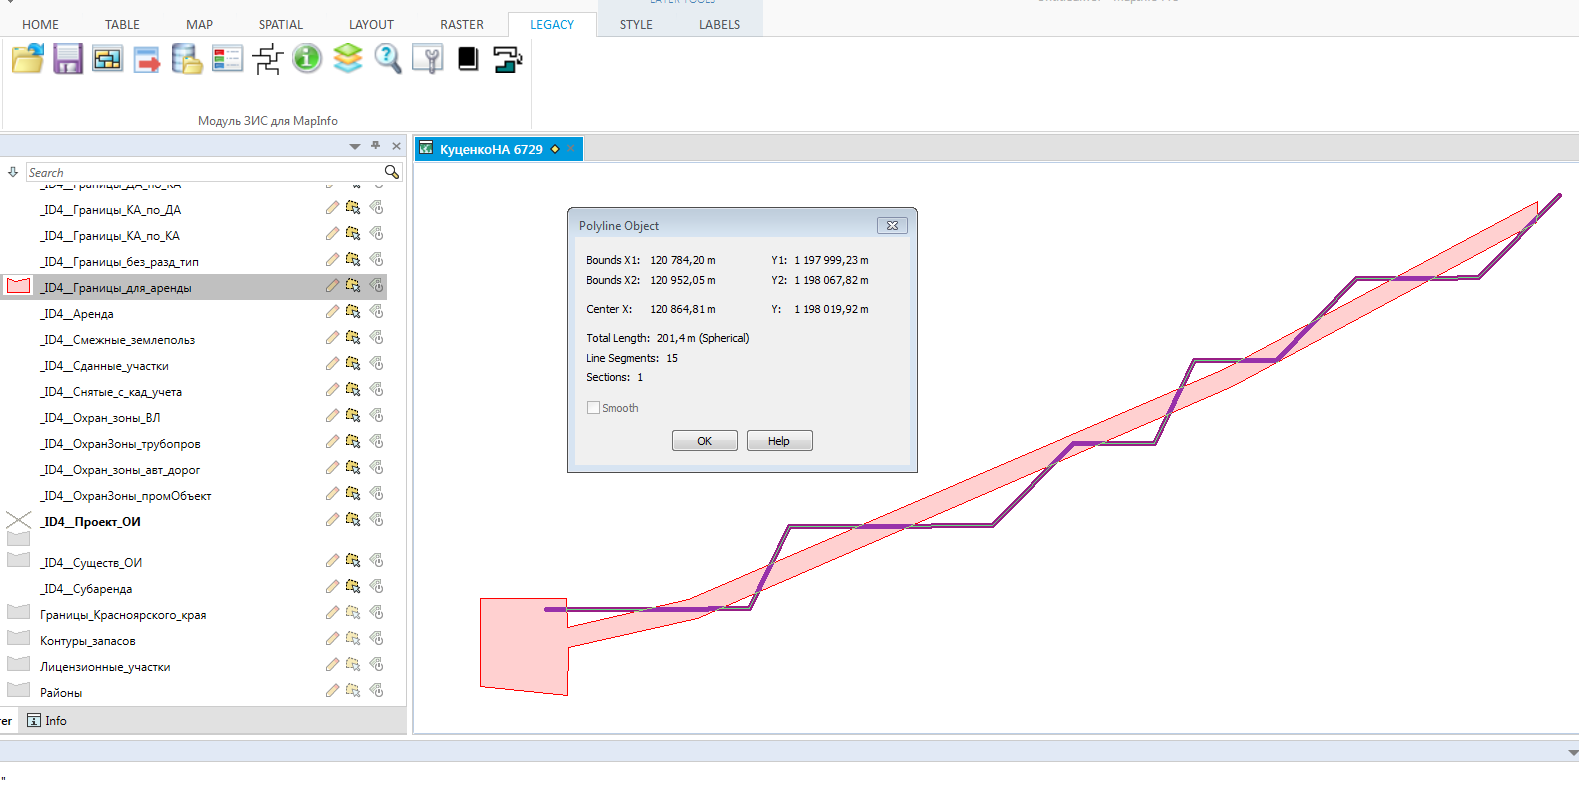Click the window with wrench settings icon

point(428,59)
